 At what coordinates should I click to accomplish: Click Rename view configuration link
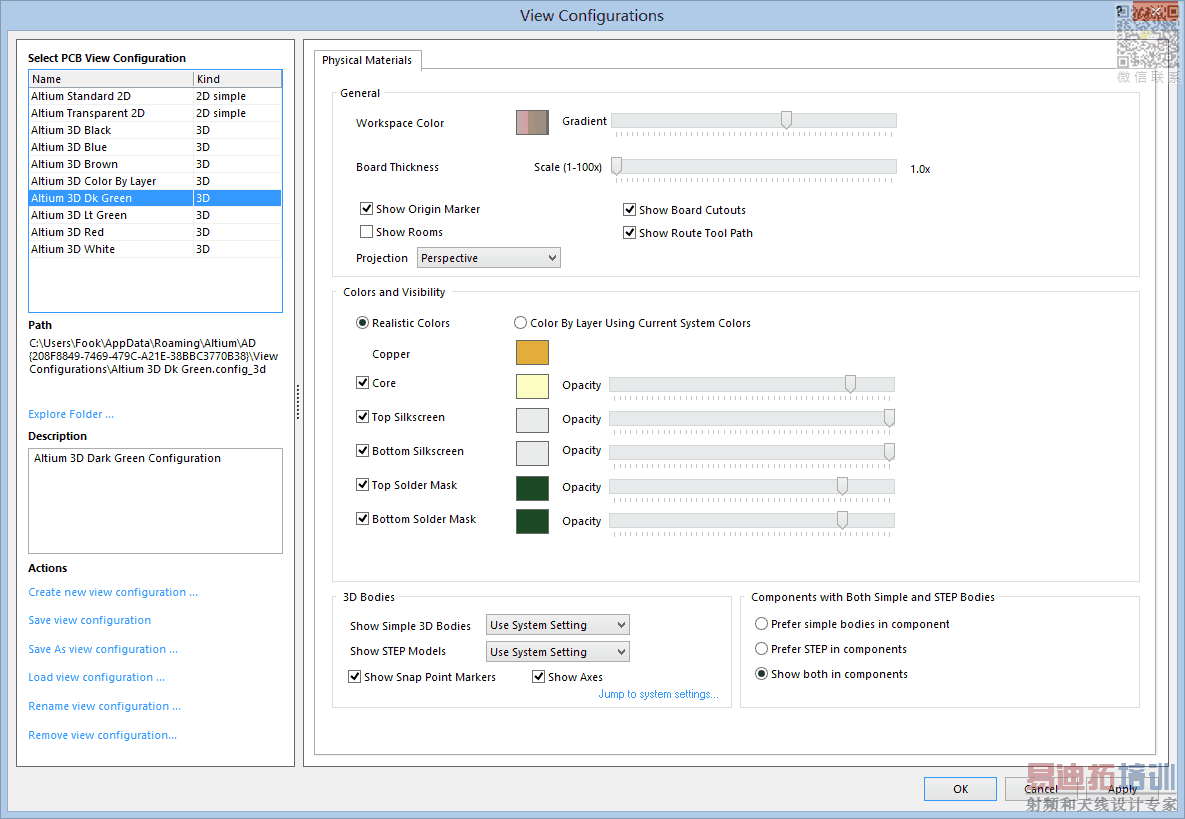coord(104,706)
